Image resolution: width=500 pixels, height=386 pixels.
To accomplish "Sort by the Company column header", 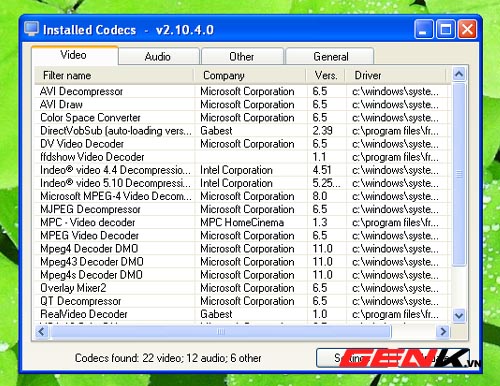I will click(x=250, y=75).
